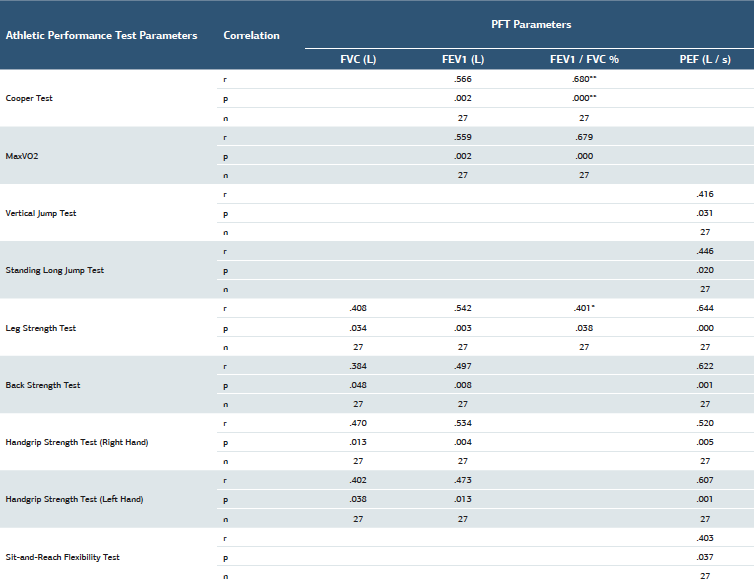Viewport: 754px width, 583px height.
Task: Select the MaxVO2 value ".679"
Action: pos(584,137)
